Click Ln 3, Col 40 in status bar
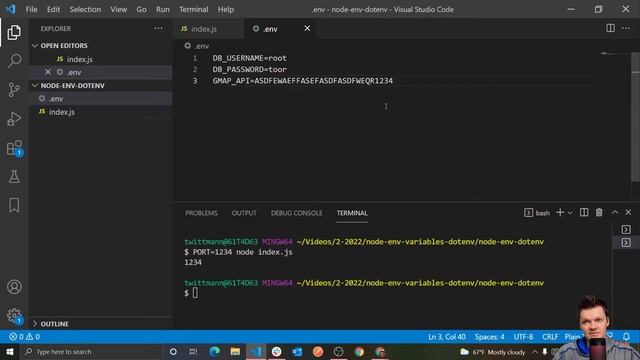 click(x=447, y=337)
